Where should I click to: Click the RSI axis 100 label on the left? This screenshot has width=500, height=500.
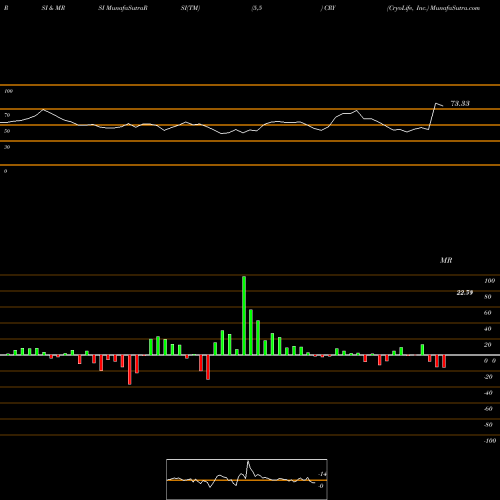tap(8, 91)
